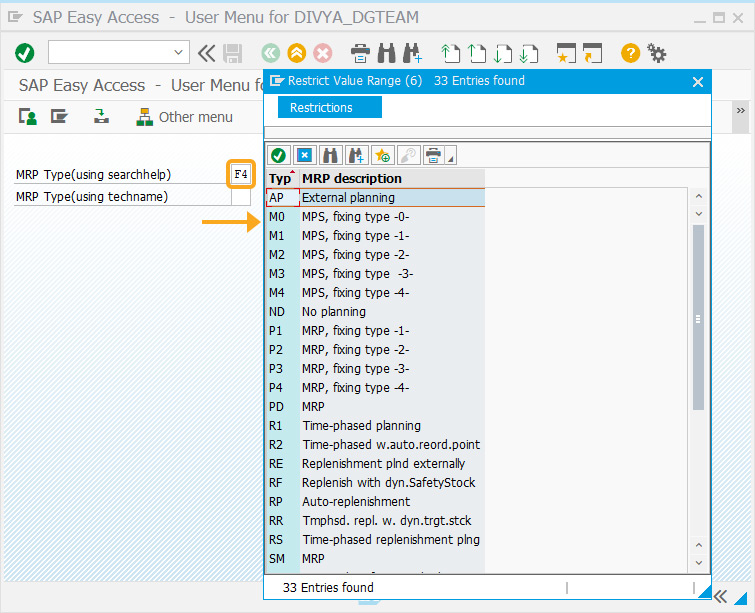The image size is (755, 613).
Task: Select M1 MPS, fixing type -1- row
Action: pos(376,235)
